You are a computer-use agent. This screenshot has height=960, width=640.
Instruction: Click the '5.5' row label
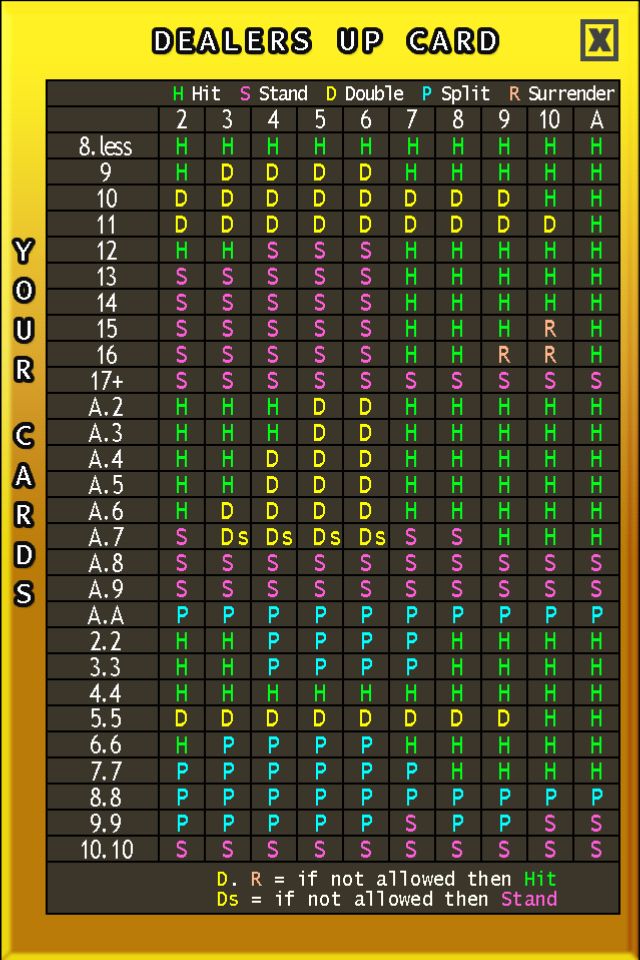click(x=105, y=719)
